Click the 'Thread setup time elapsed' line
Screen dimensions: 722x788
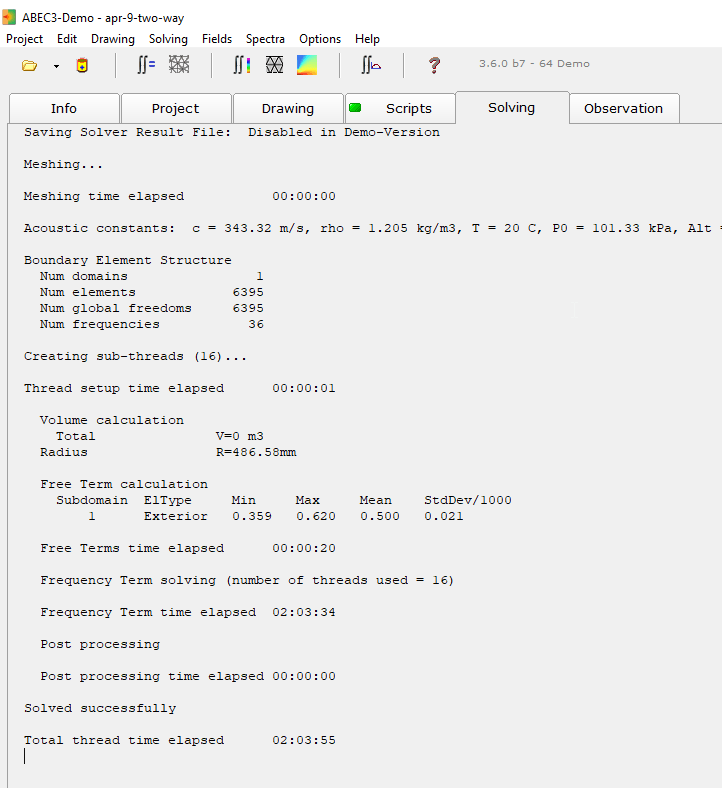coord(179,388)
